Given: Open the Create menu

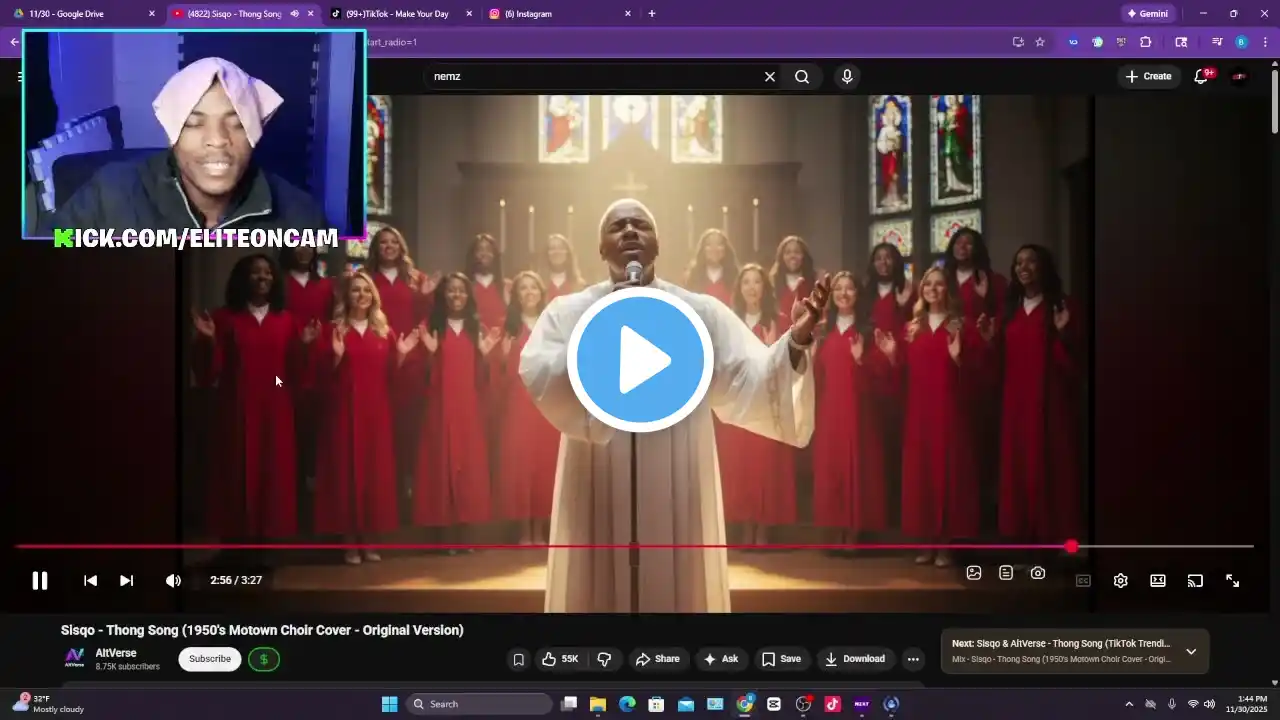Looking at the screenshot, I should (1147, 77).
